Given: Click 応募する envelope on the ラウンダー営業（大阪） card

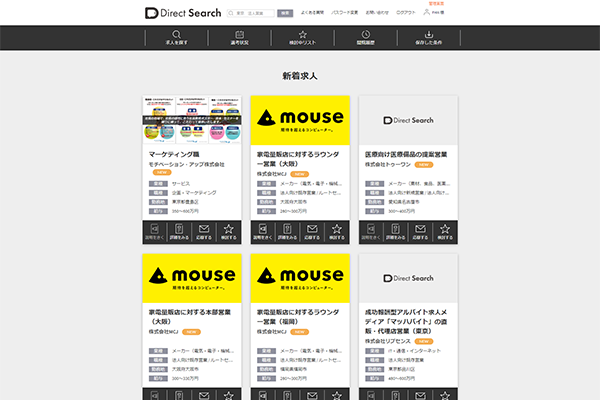Looking at the screenshot, I should 312,232.
